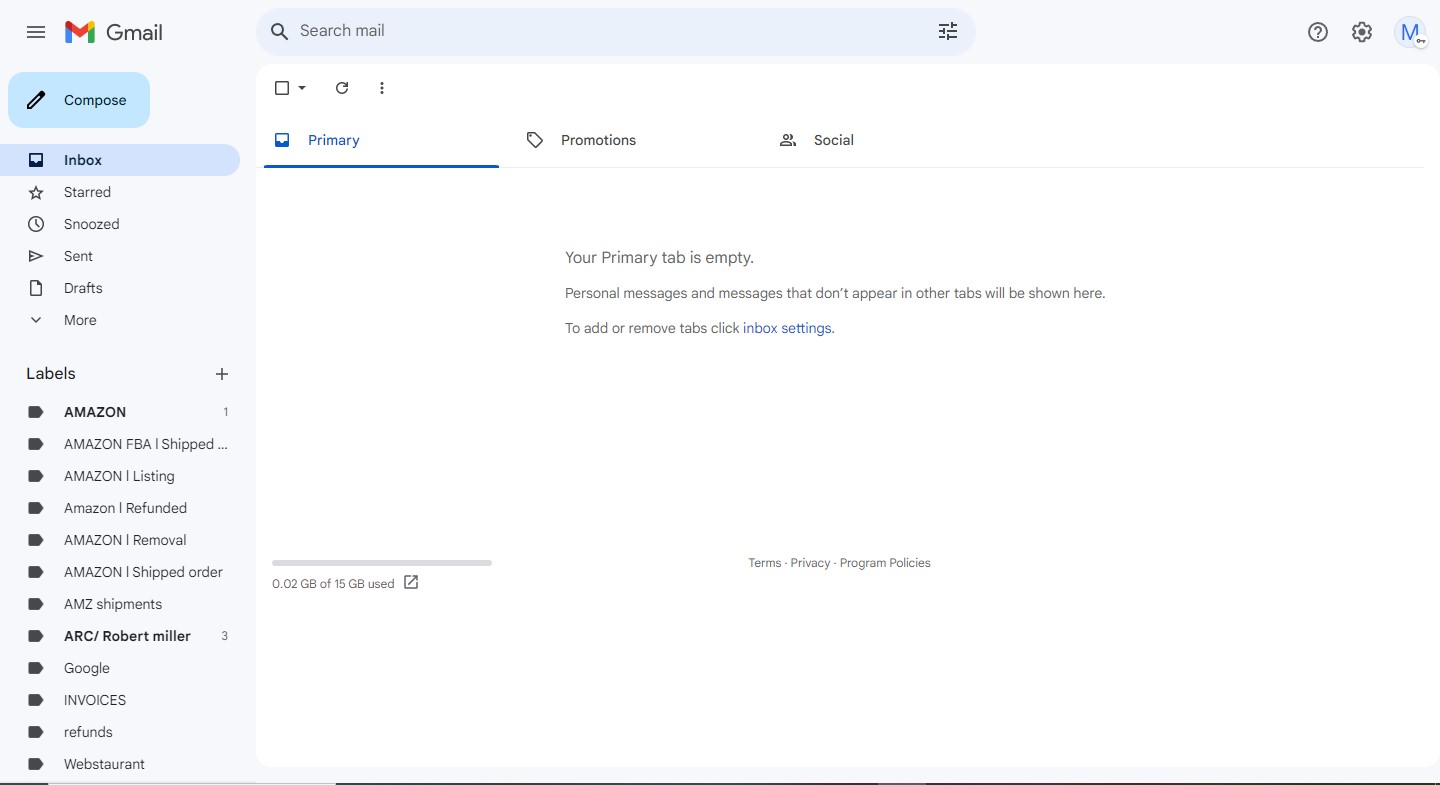Open the Webstaurant label
The width and height of the screenshot is (1440, 785).
coord(120,764)
